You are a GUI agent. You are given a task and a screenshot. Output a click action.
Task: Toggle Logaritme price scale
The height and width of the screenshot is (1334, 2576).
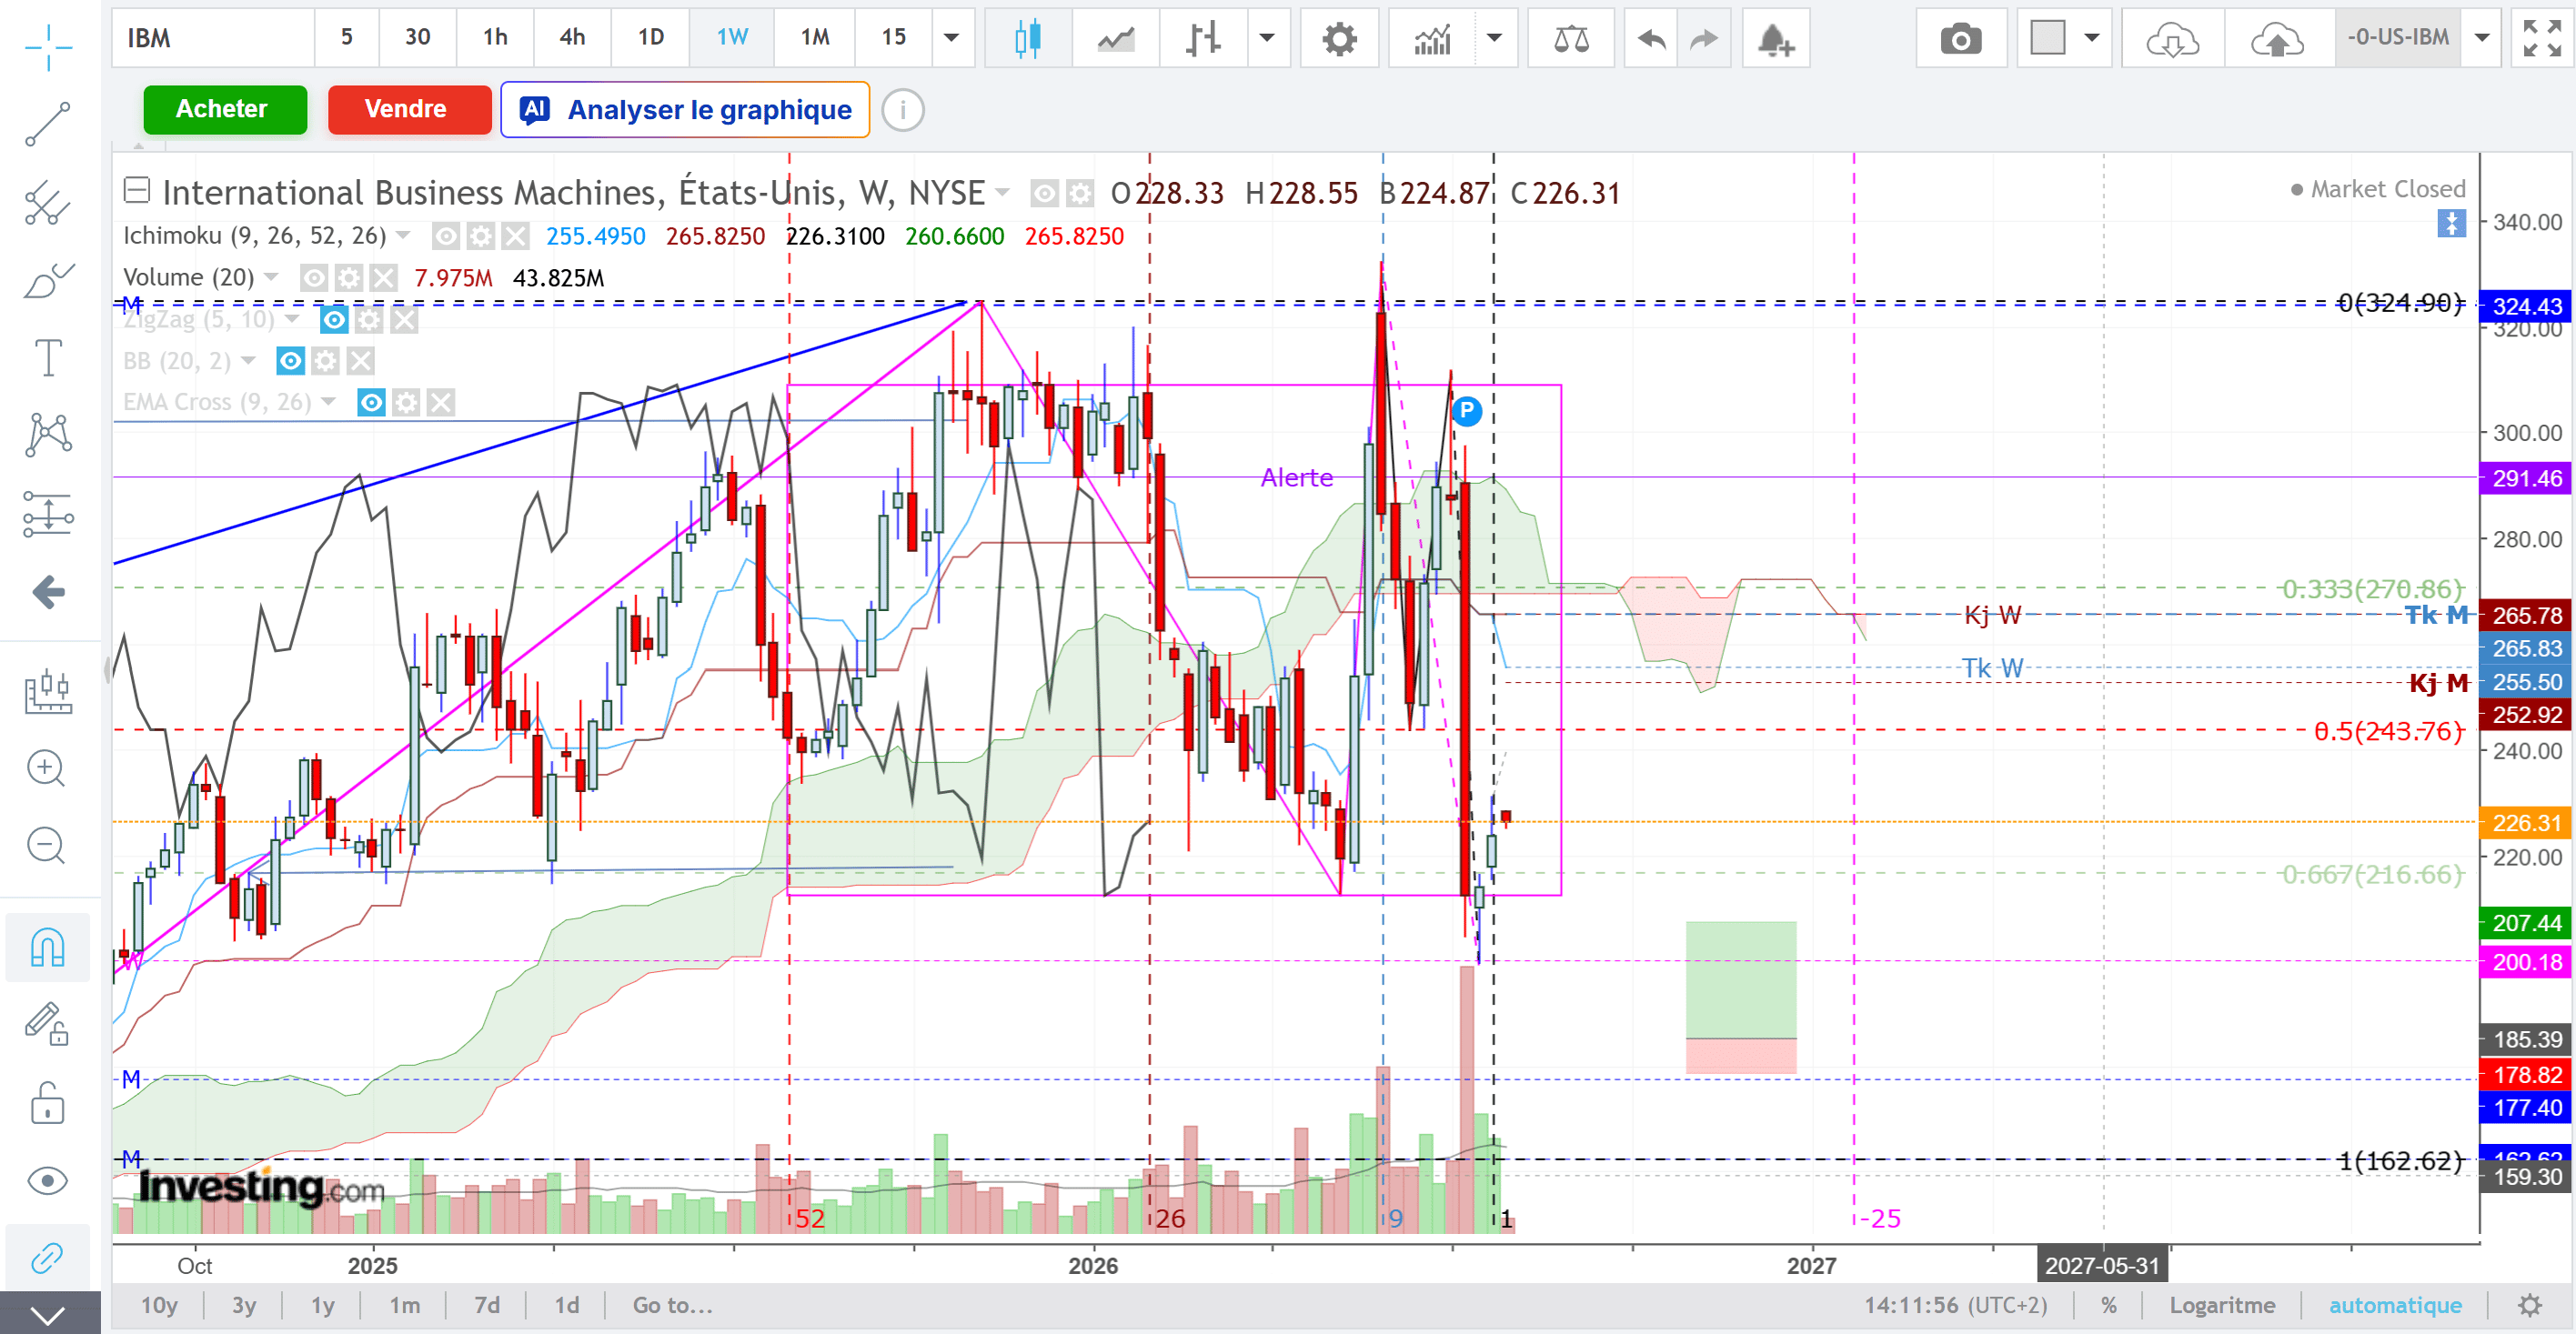point(2222,1305)
